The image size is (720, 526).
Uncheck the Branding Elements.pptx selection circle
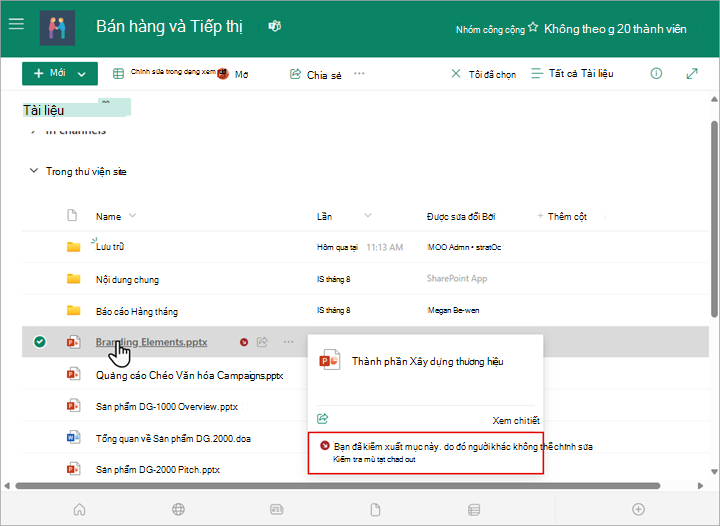coord(40,341)
